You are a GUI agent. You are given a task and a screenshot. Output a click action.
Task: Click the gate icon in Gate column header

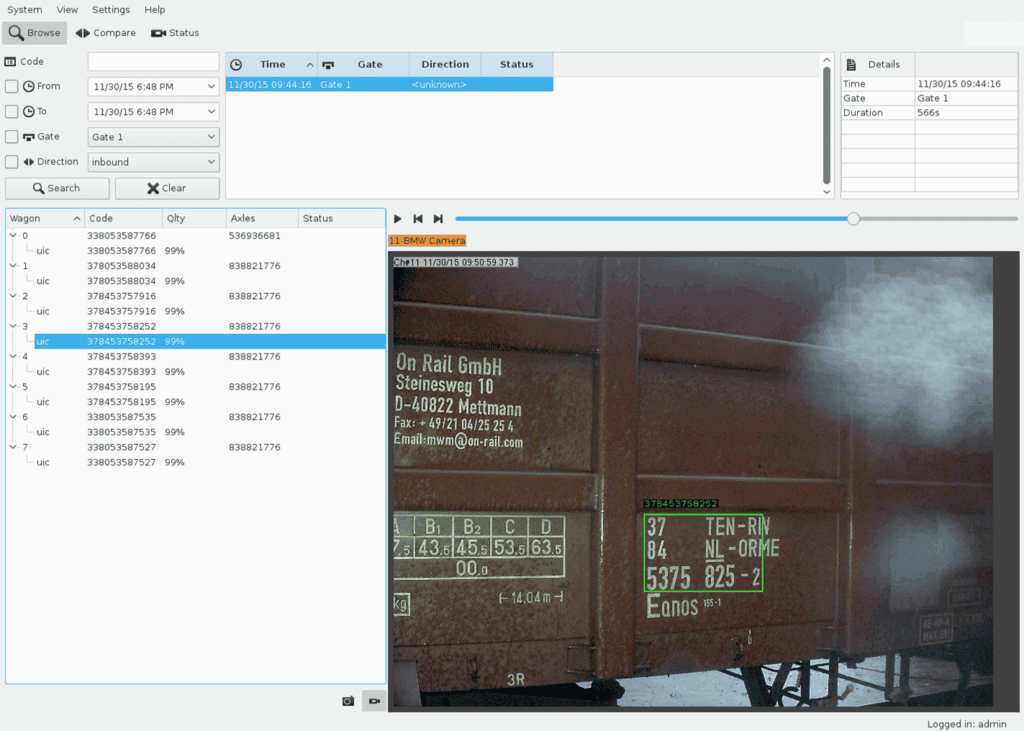tap(328, 65)
